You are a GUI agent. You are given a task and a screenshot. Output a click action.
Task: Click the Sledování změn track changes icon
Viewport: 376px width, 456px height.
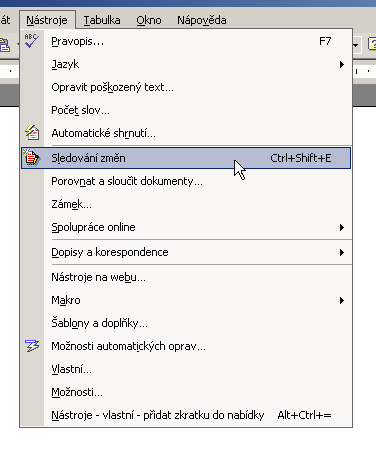pyautogui.click(x=32, y=158)
